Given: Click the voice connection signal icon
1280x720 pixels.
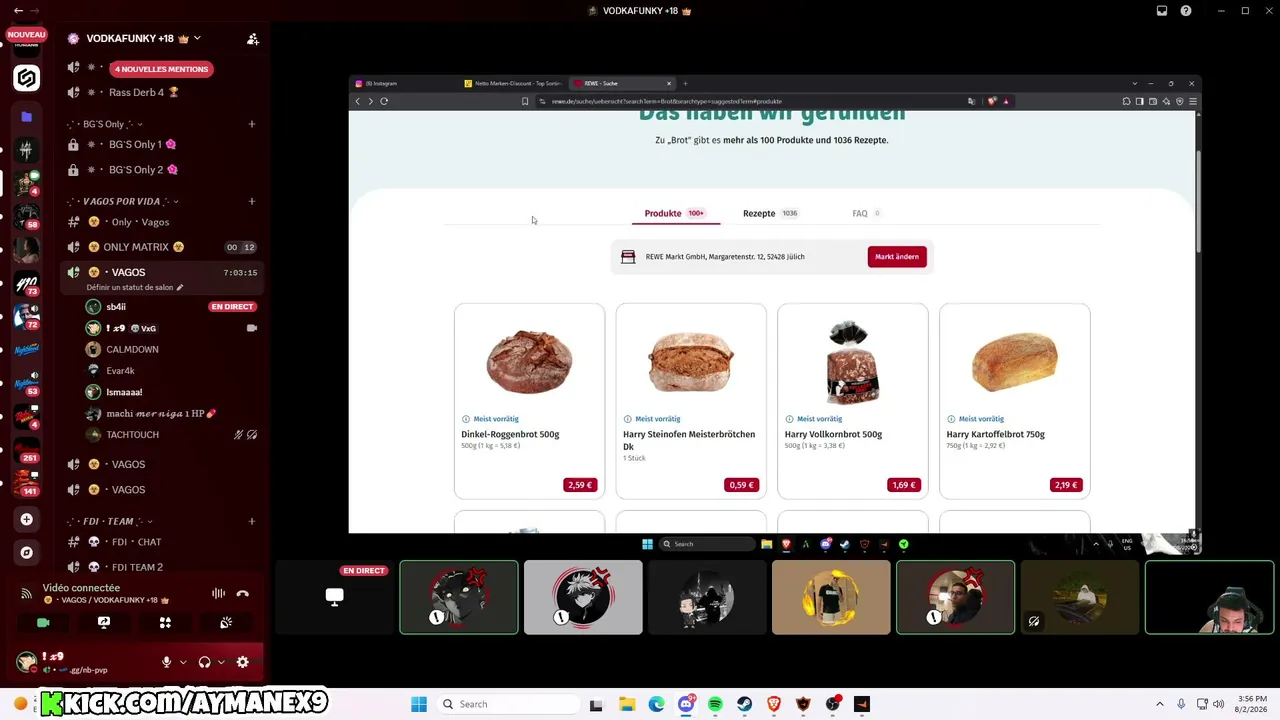Looking at the screenshot, I should coord(27,594).
